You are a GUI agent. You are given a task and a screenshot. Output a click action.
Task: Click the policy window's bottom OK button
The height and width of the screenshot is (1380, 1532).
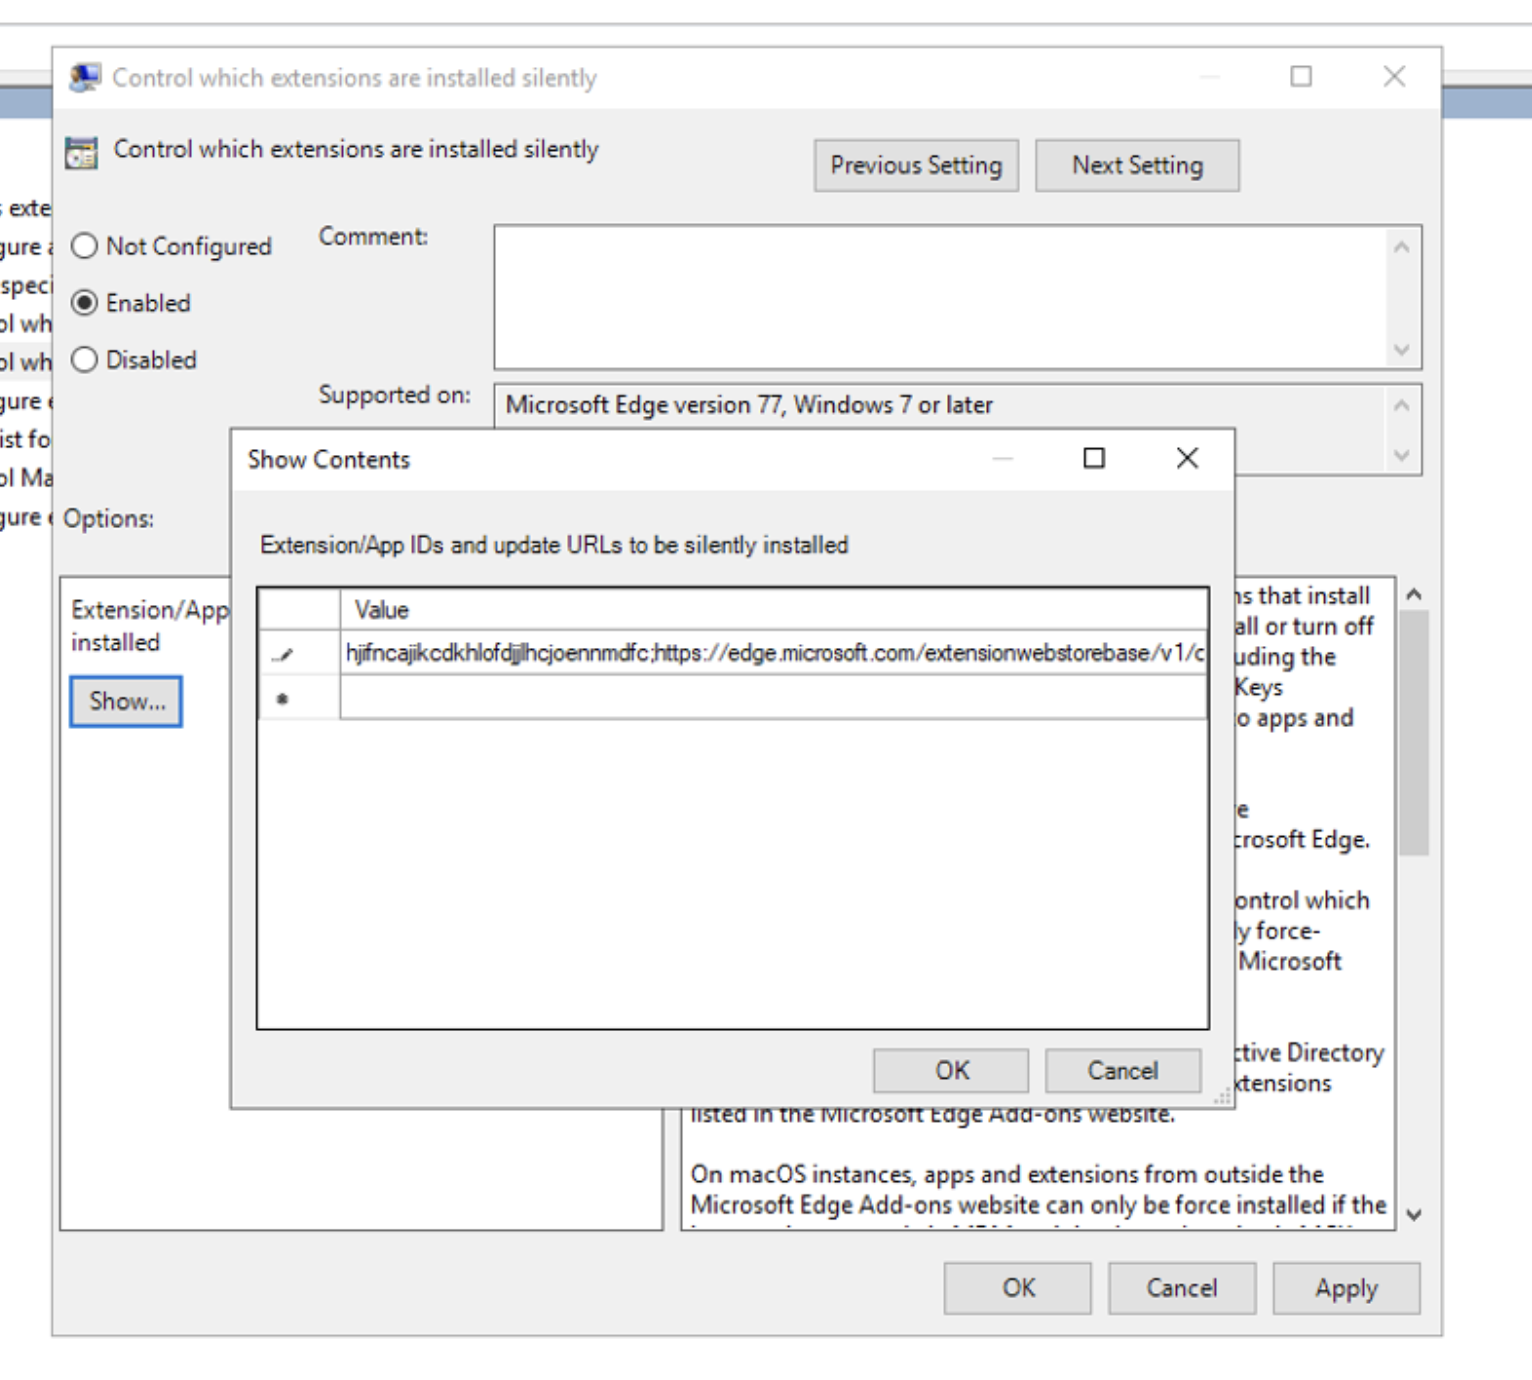1017,1288
